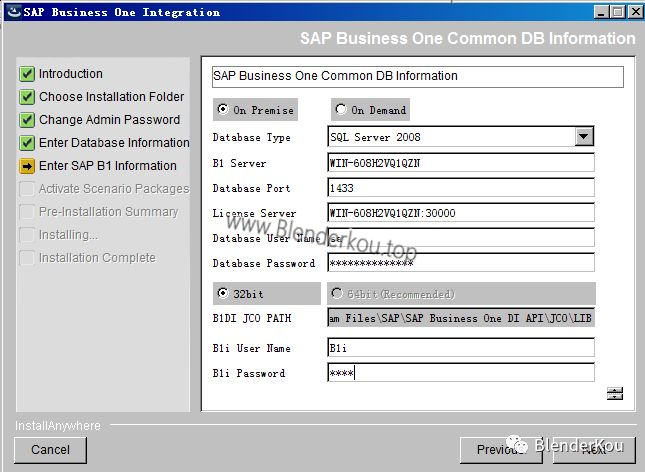Click the Enter Database Information step label
Screen dimensions: 645x472
114,143
